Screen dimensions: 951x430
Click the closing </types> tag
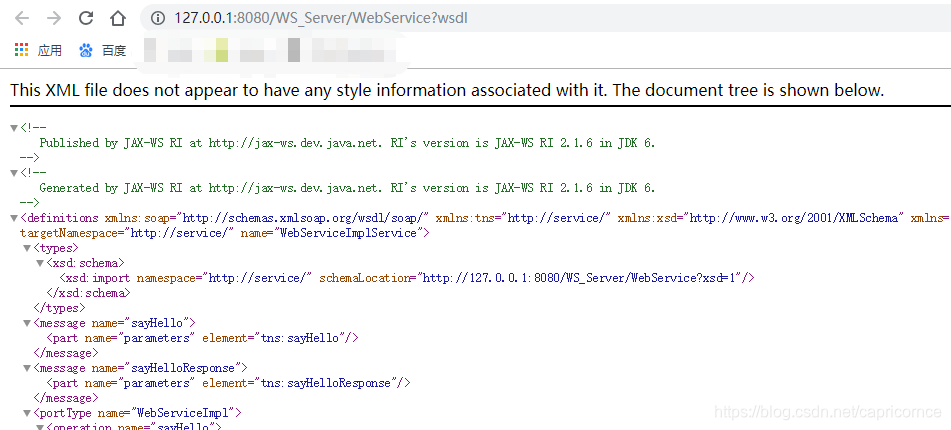click(x=59, y=308)
